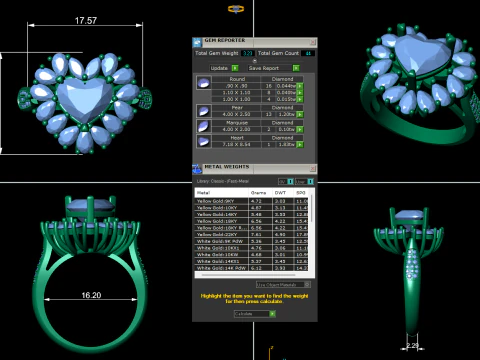Click the Update button
This screenshot has width=480, height=360.
pos(224,68)
